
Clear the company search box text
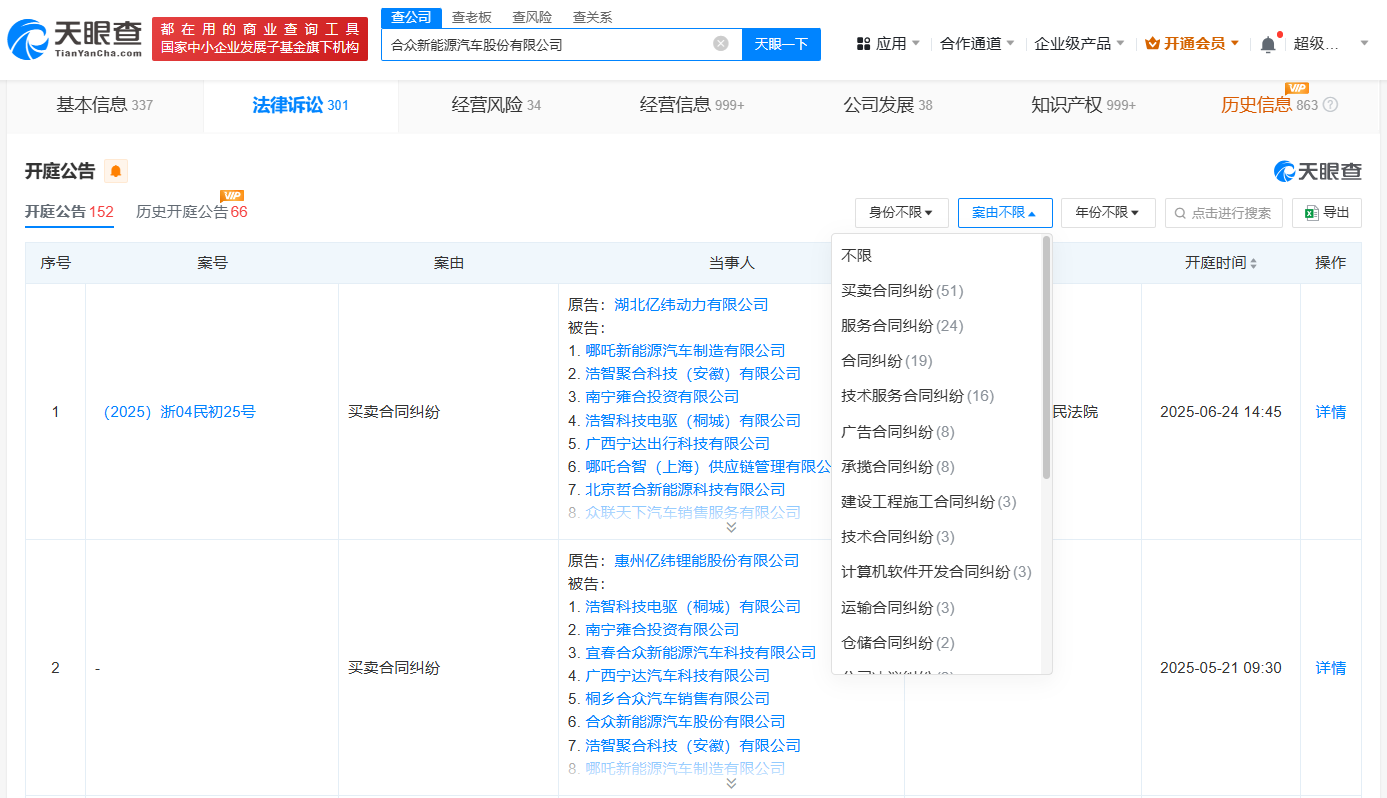(720, 44)
